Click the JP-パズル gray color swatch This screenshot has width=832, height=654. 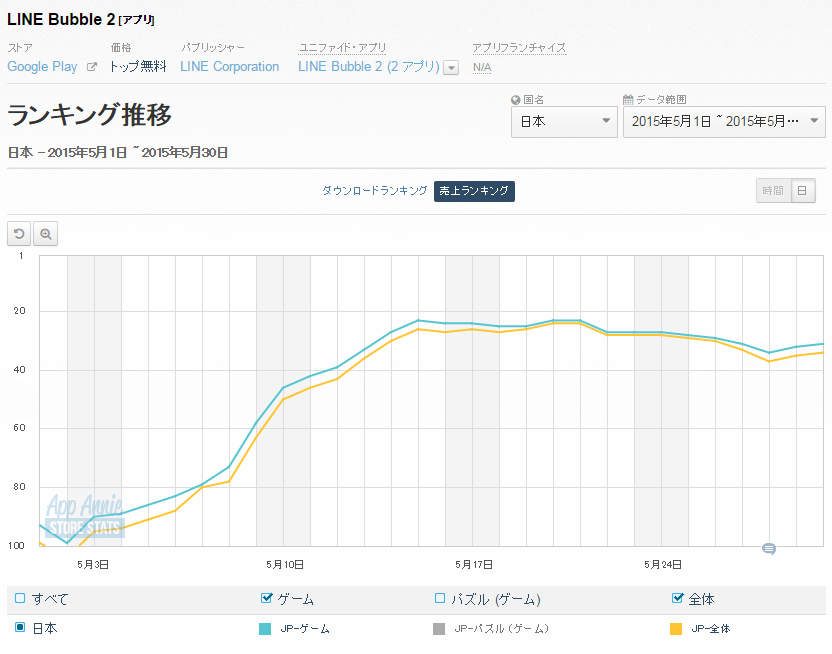tap(439, 629)
